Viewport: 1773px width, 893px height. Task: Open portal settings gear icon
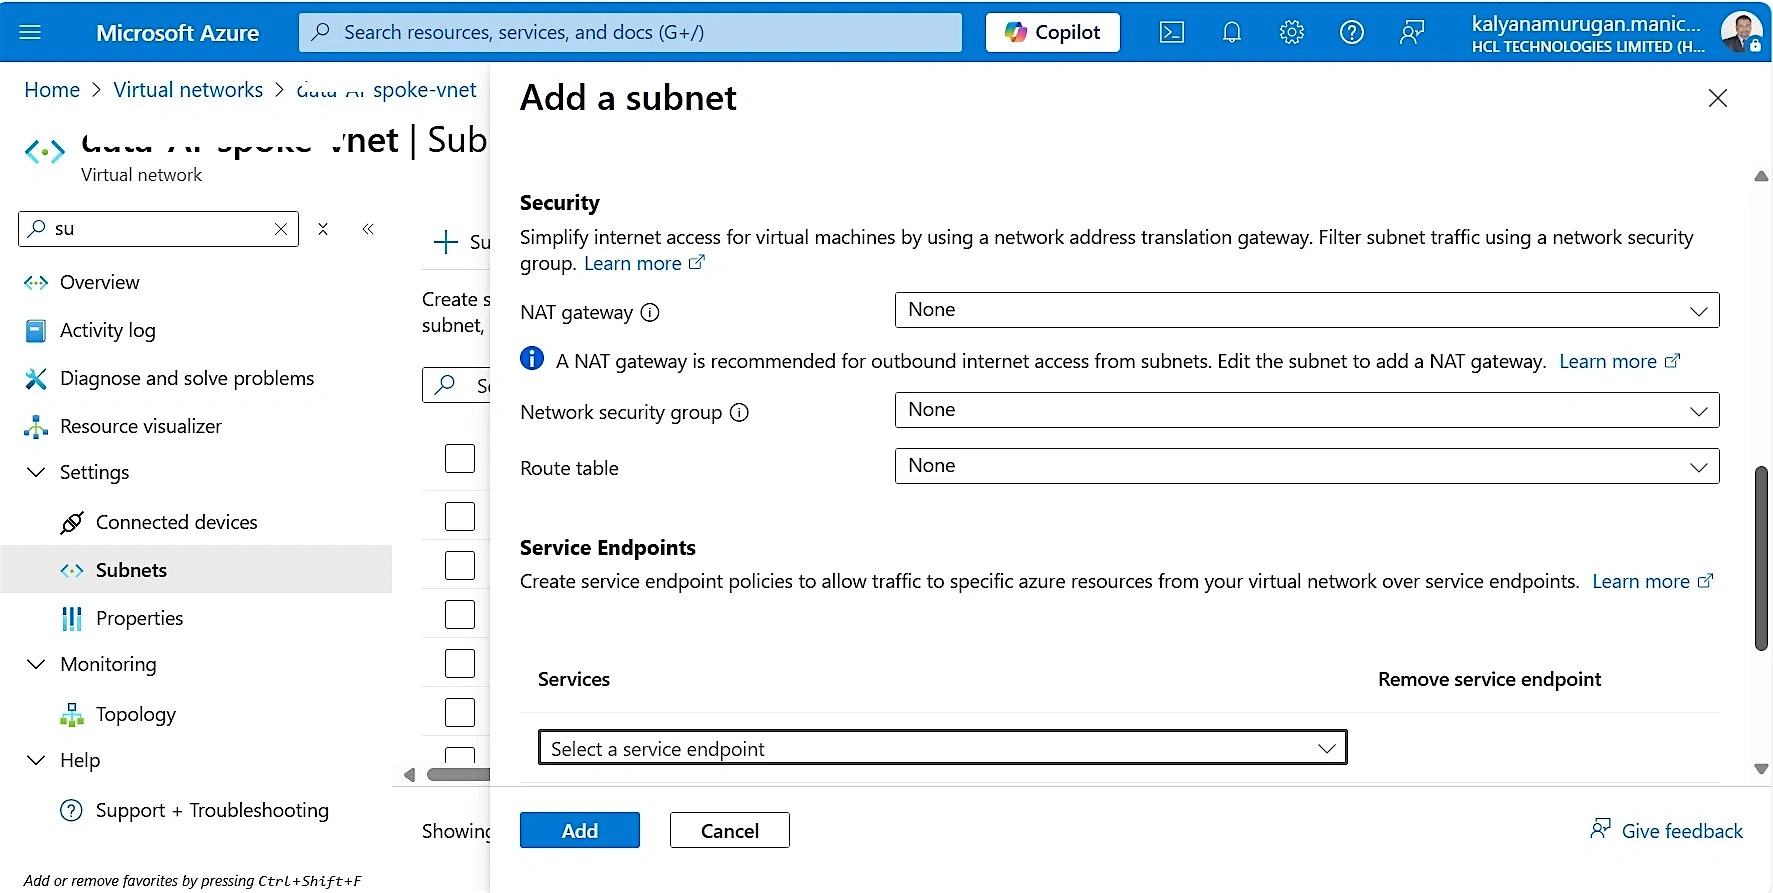coord(1291,33)
